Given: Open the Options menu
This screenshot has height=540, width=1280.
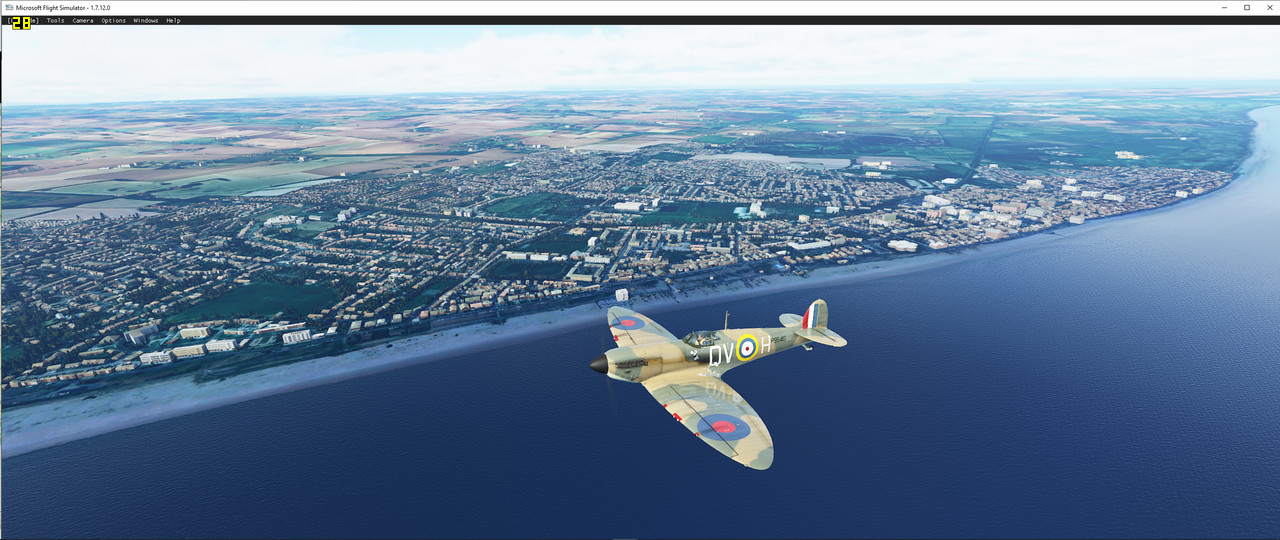Looking at the screenshot, I should (113, 20).
